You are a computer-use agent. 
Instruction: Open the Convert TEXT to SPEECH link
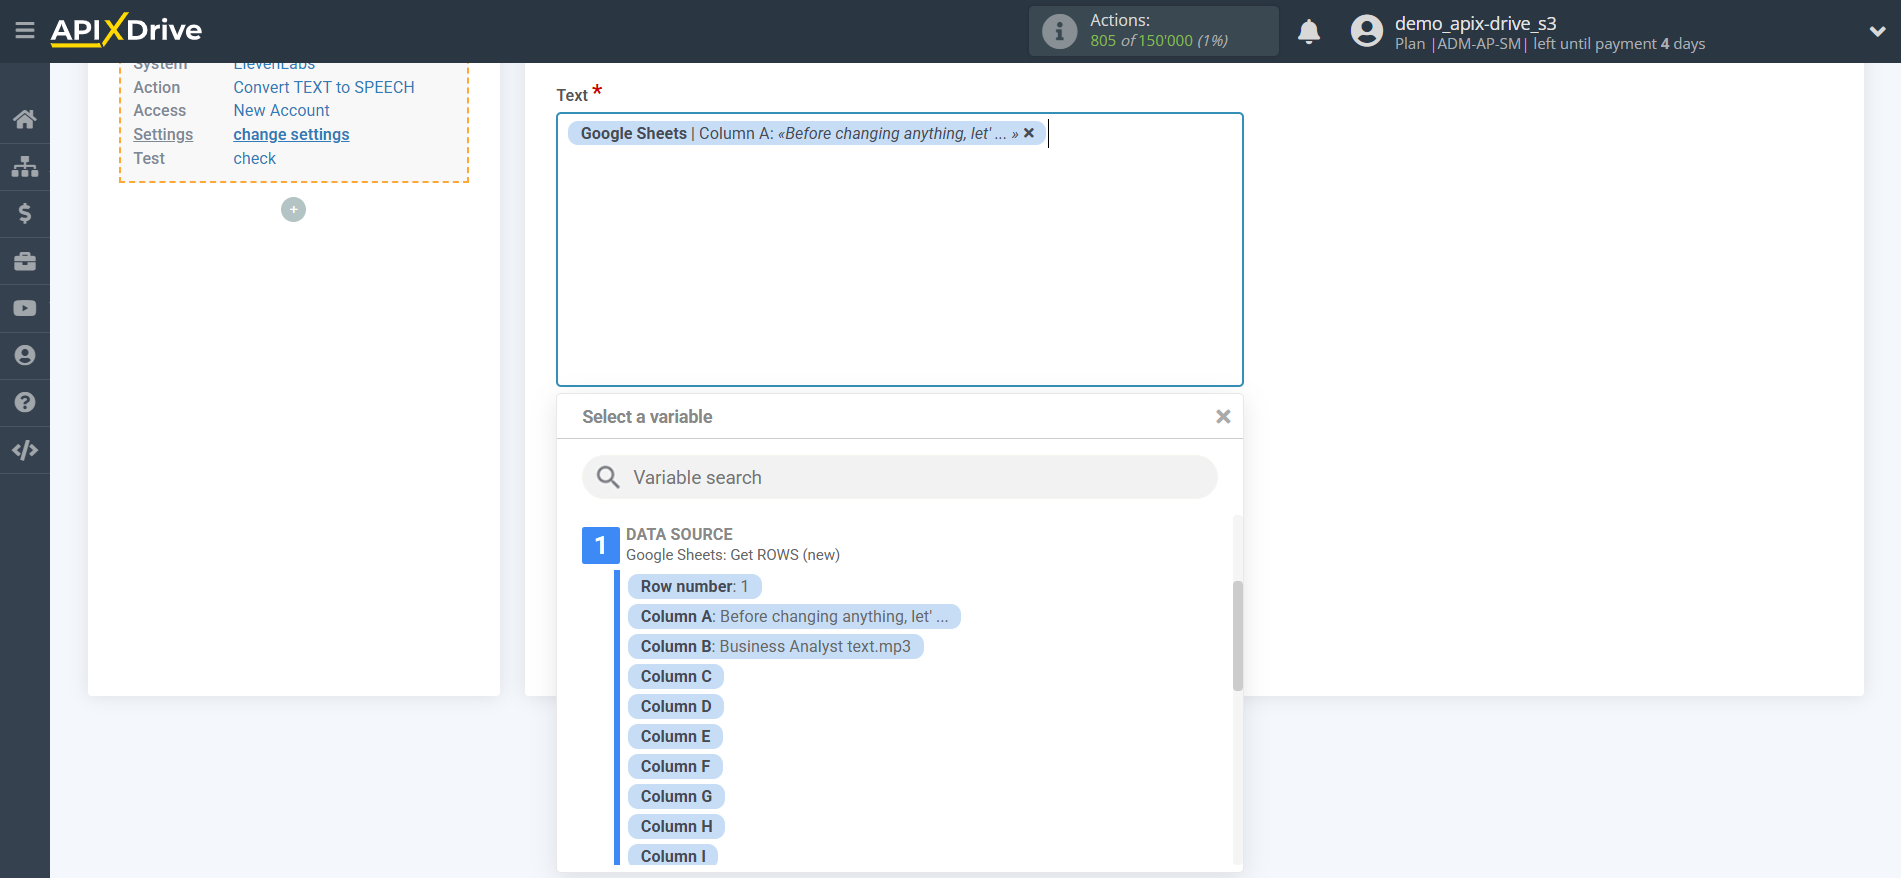tap(324, 87)
